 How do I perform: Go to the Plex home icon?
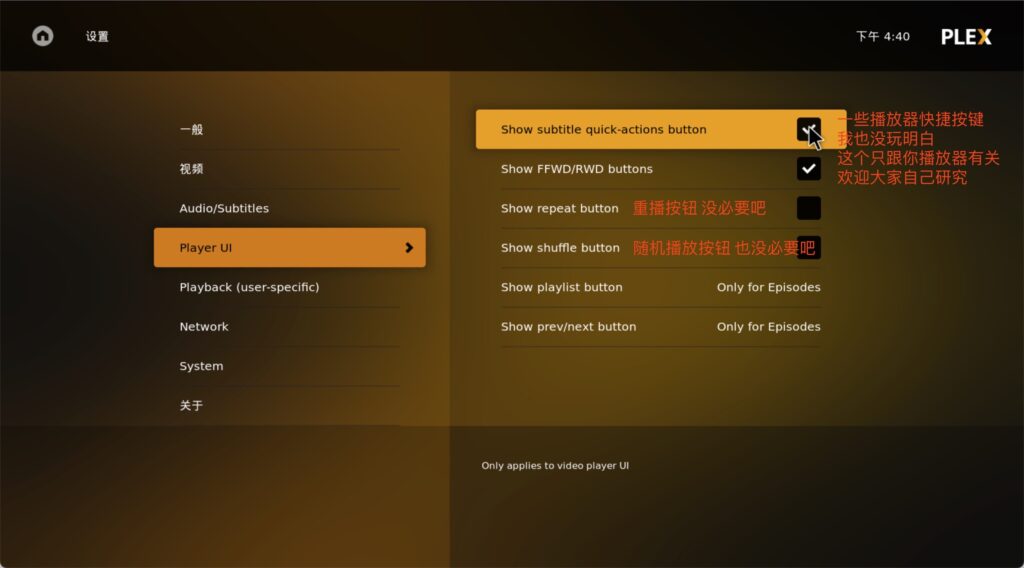[x=43, y=36]
